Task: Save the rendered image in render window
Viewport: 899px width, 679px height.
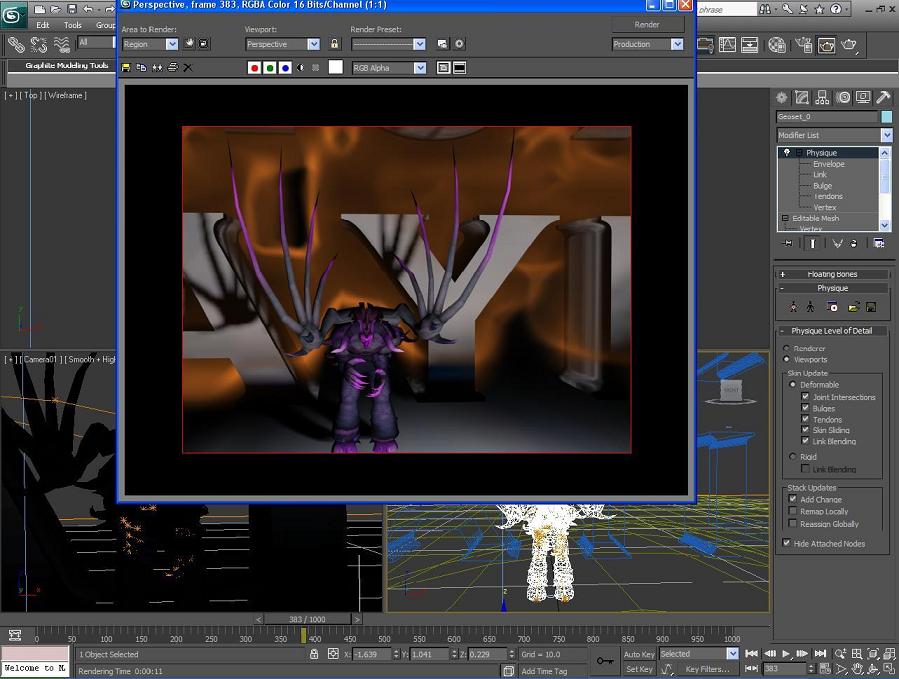Action: point(126,68)
